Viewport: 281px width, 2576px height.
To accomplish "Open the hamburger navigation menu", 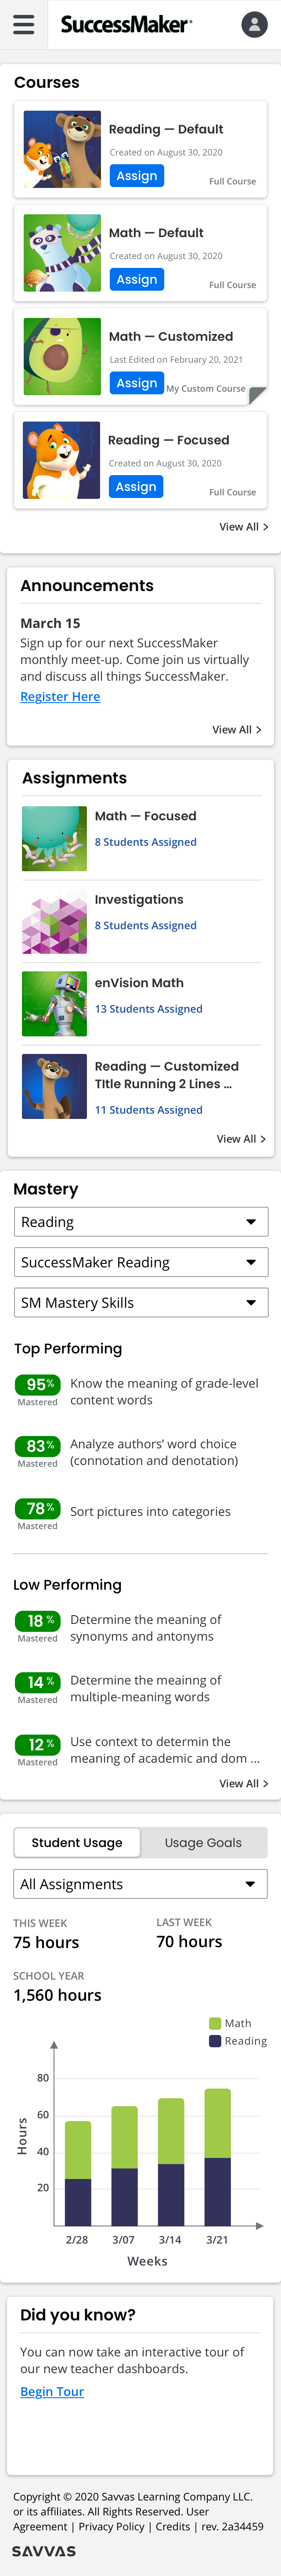I will tap(23, 25).
